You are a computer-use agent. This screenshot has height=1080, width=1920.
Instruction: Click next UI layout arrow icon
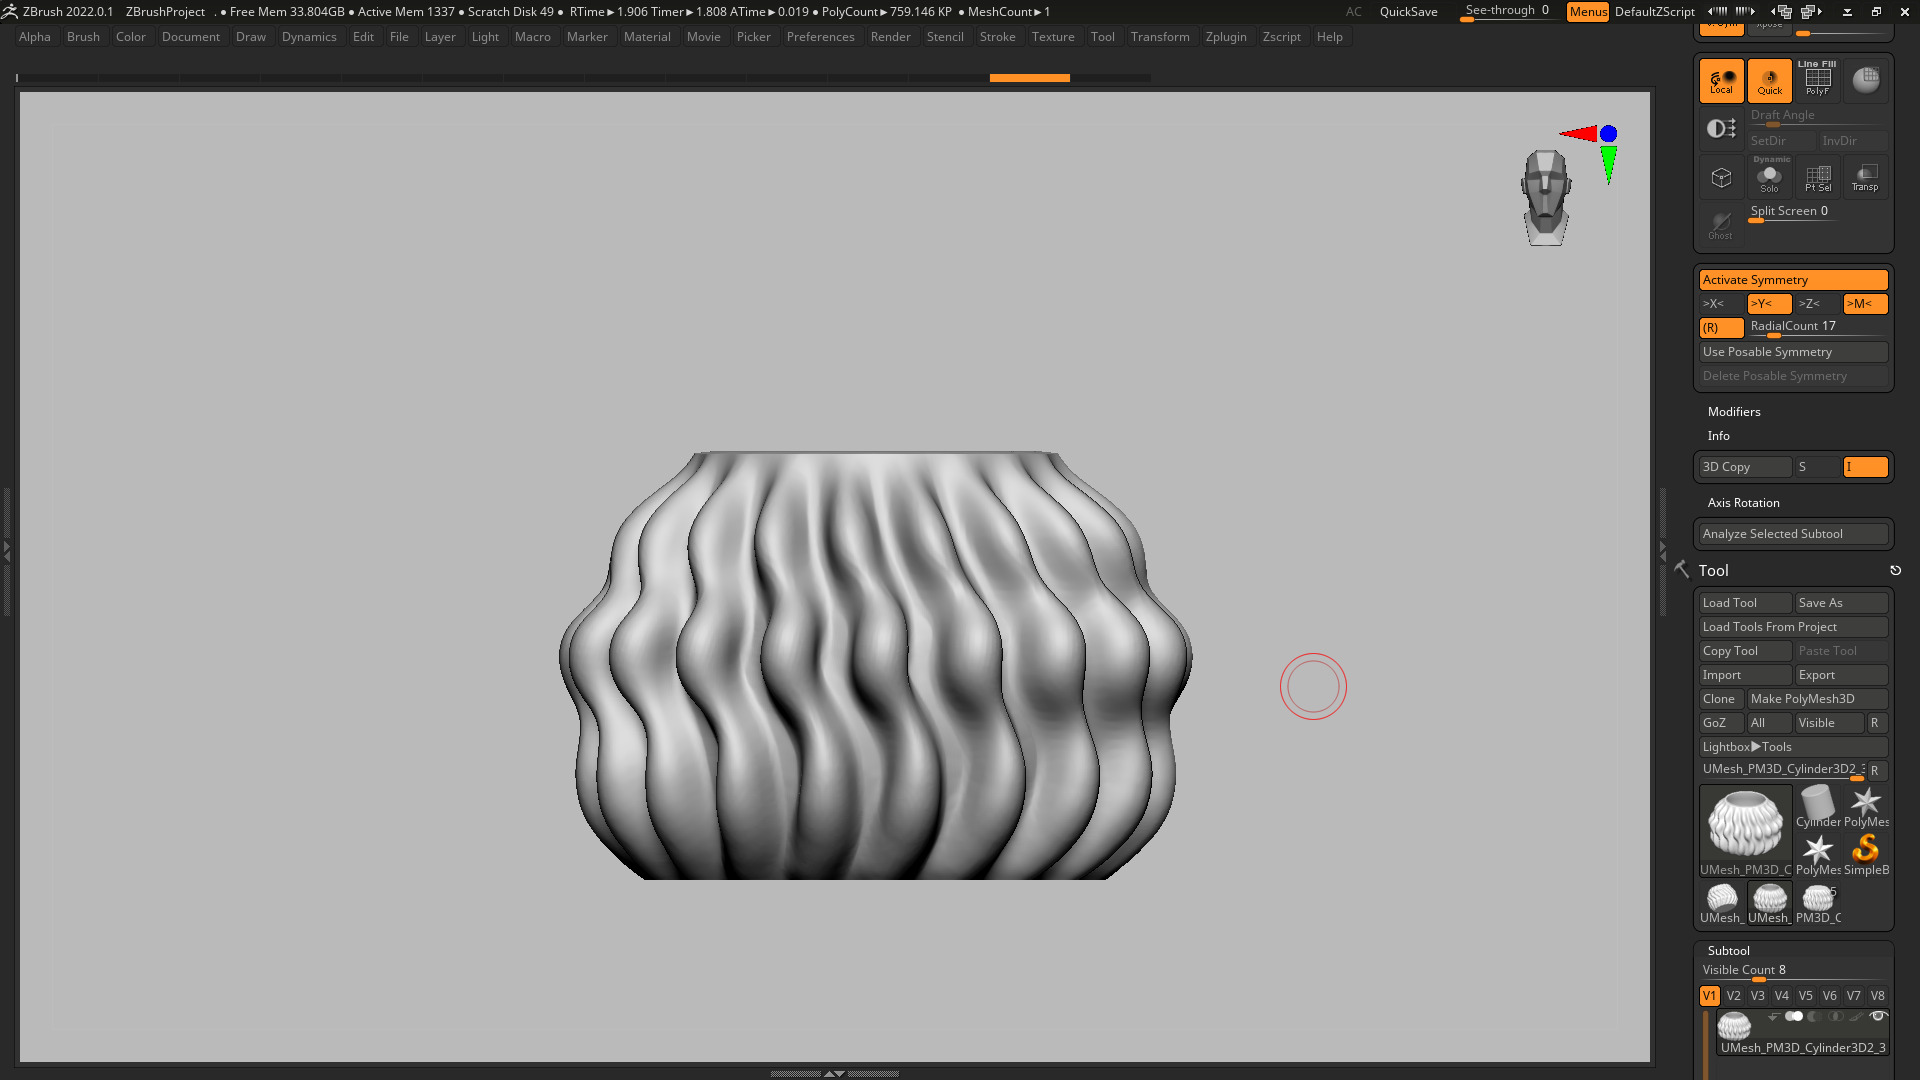[x=1811, y=12]
